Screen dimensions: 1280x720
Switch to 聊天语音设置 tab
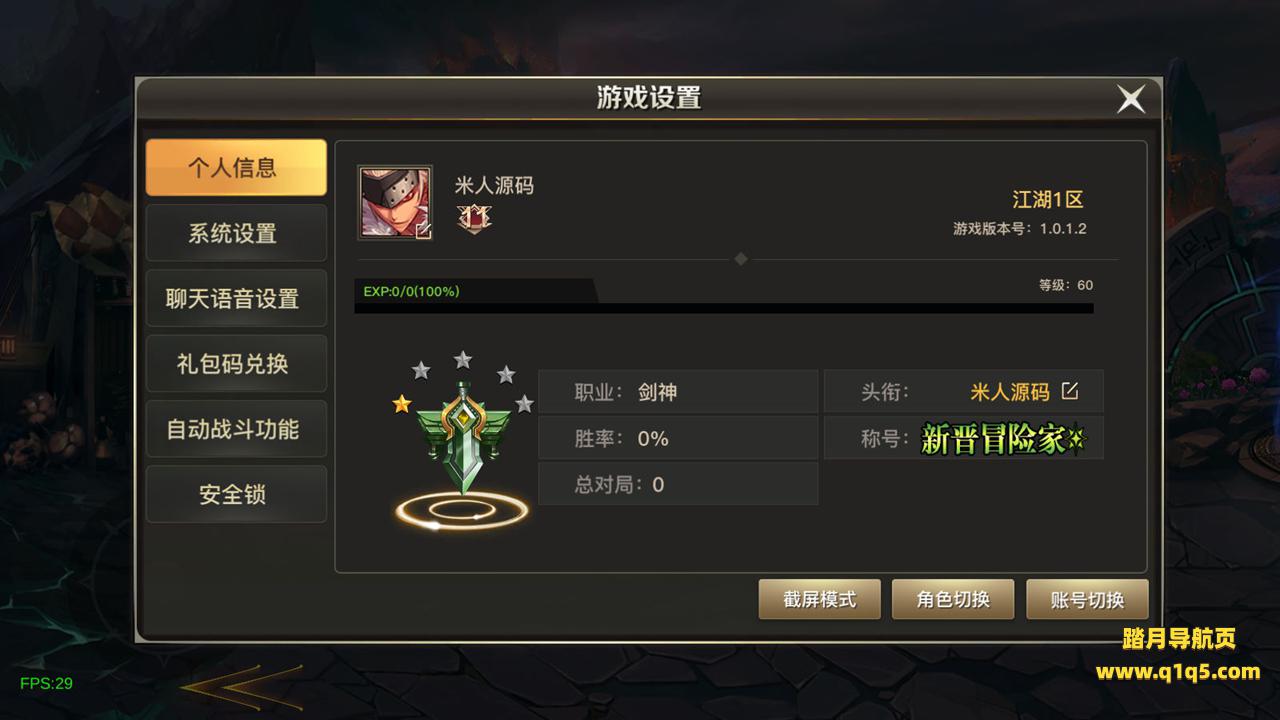pyautogui.click(x=236, y=298)
